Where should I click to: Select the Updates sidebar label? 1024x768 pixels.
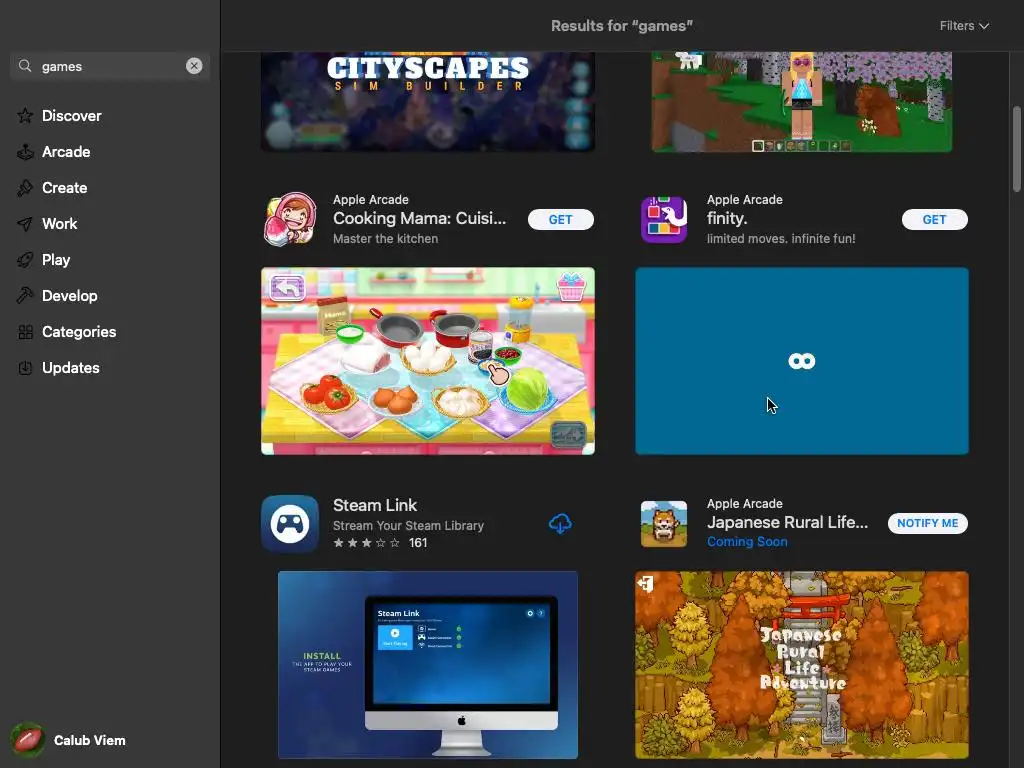point(71,368)
